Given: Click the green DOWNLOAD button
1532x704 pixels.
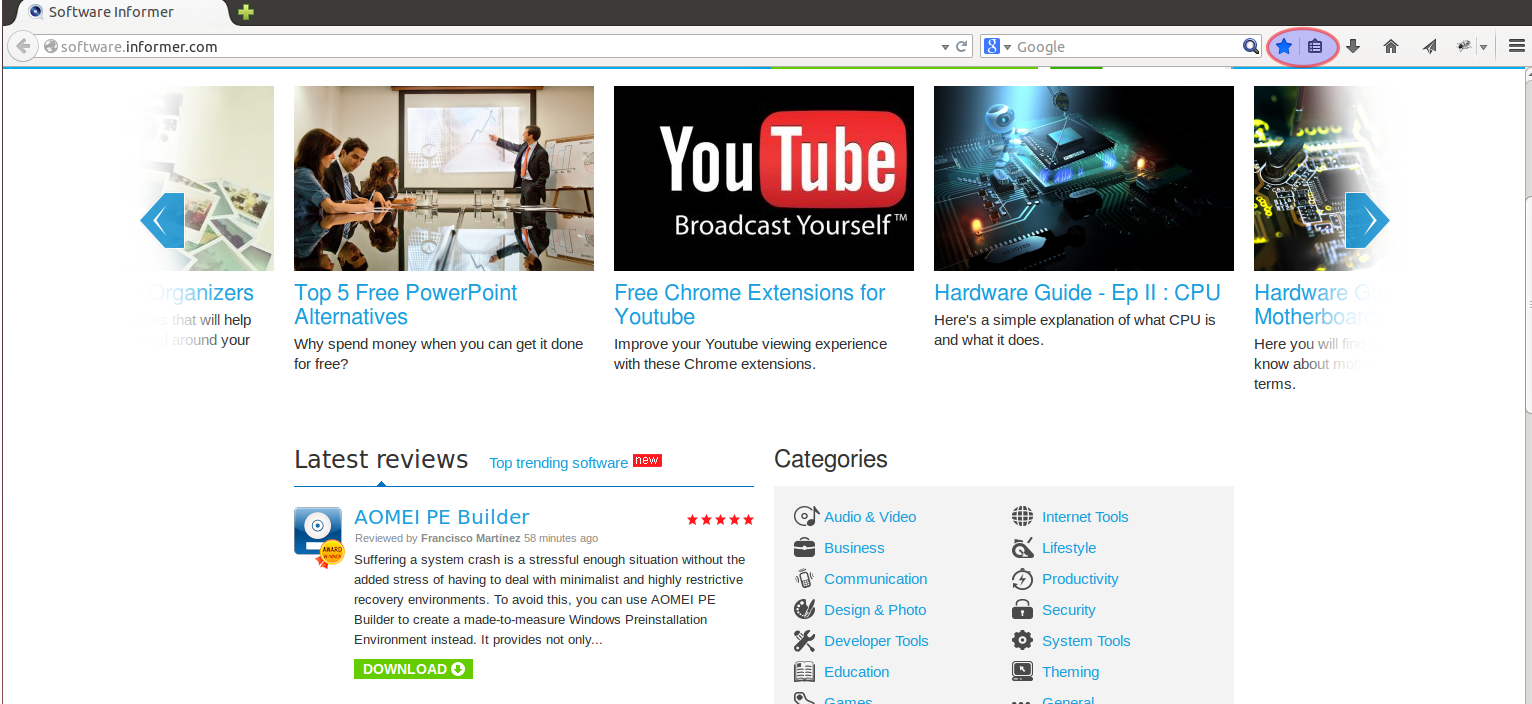Looking at the screenshot, I should click(x=413, y=669).
